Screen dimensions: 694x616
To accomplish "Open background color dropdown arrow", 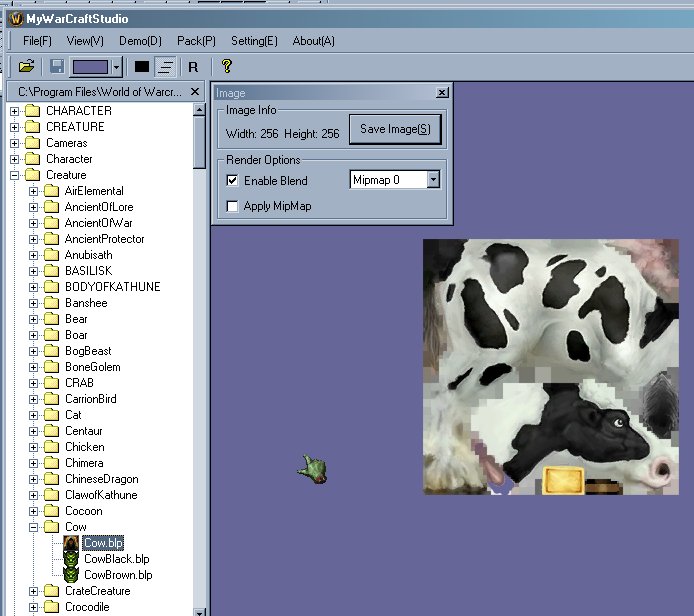I will [116, 67].
